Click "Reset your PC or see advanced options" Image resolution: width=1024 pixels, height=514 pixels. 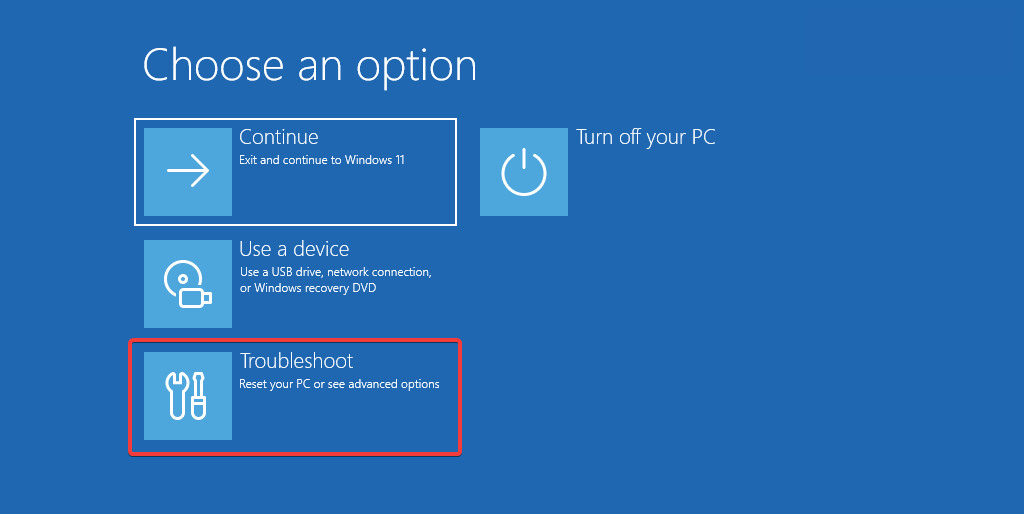pyautogui.click(x=339, y=384)
